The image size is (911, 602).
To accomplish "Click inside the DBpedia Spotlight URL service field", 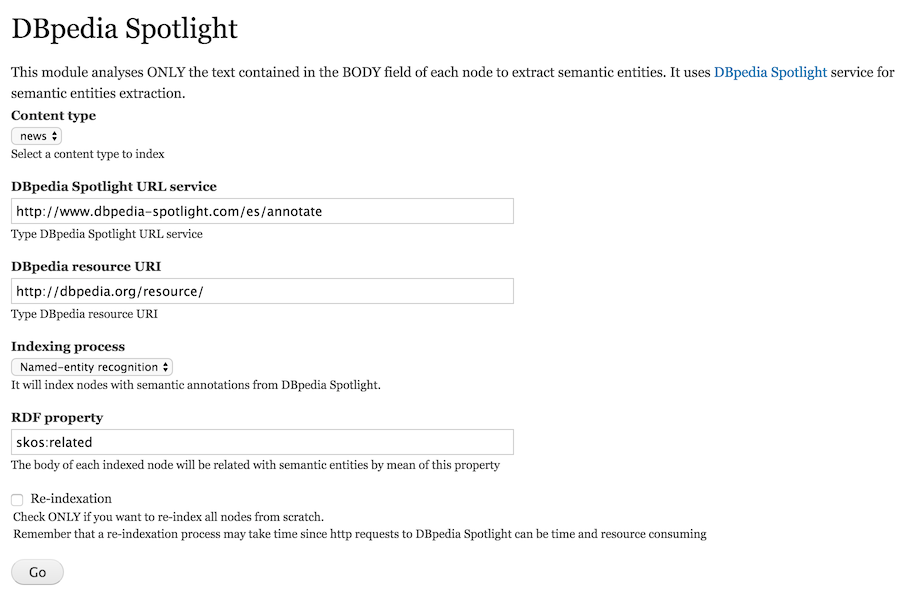I will 260,210.
